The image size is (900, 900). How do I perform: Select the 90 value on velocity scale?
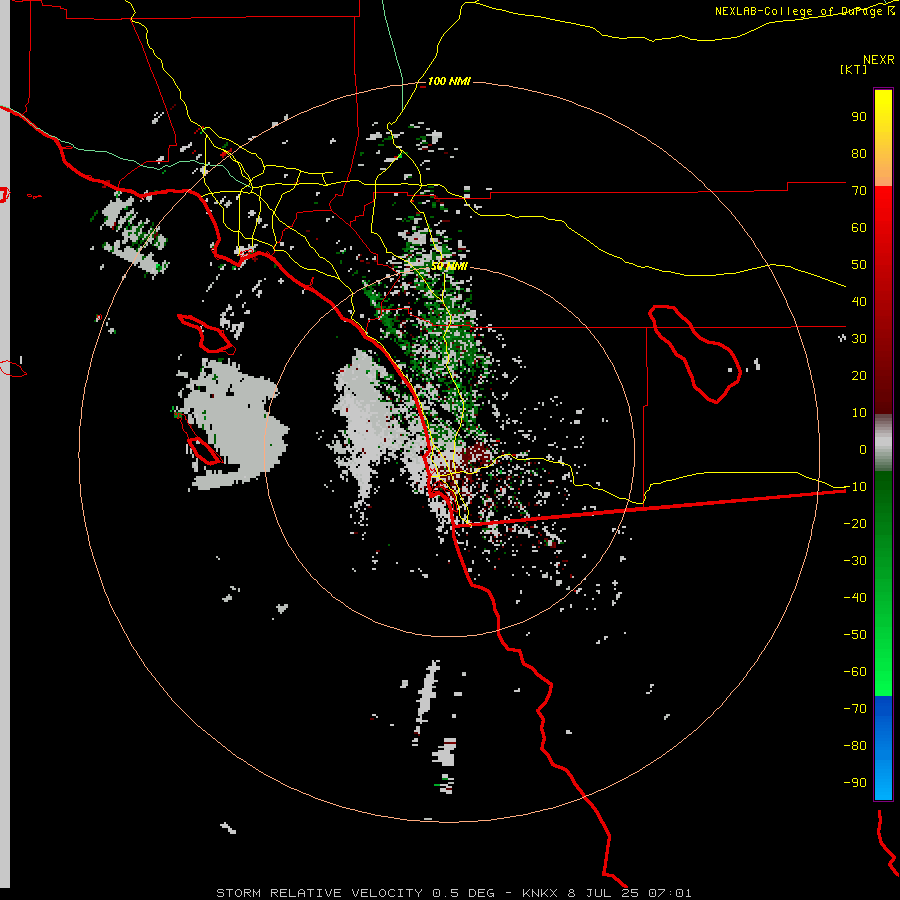tap(859, 117)
